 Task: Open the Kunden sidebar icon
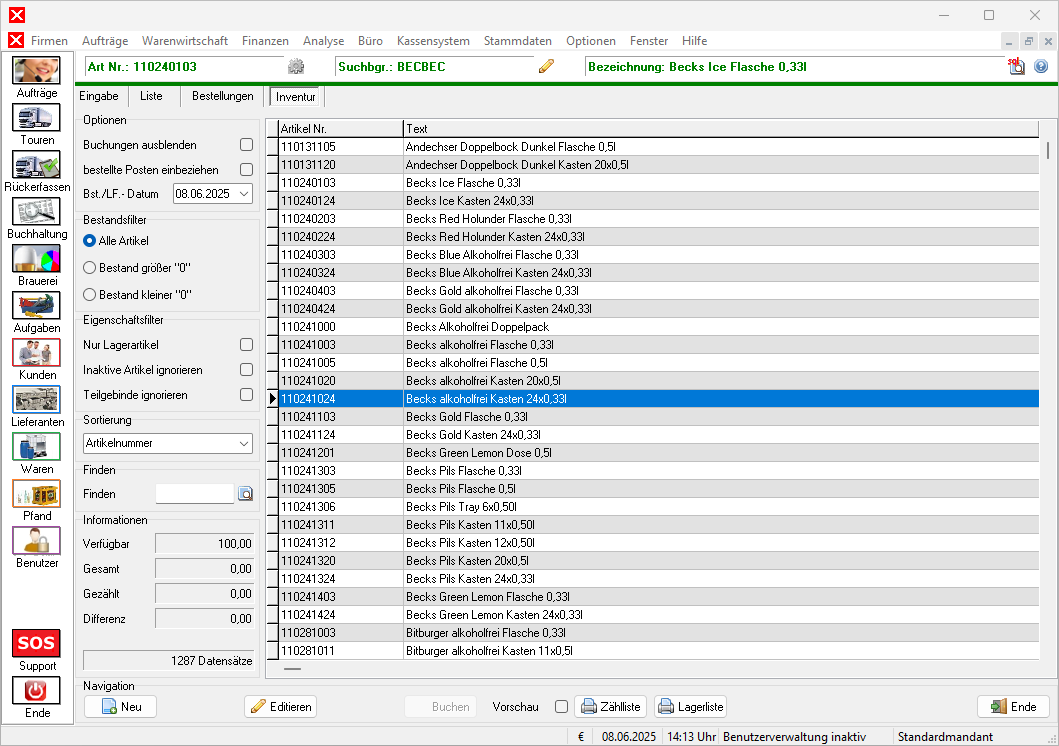37,352
